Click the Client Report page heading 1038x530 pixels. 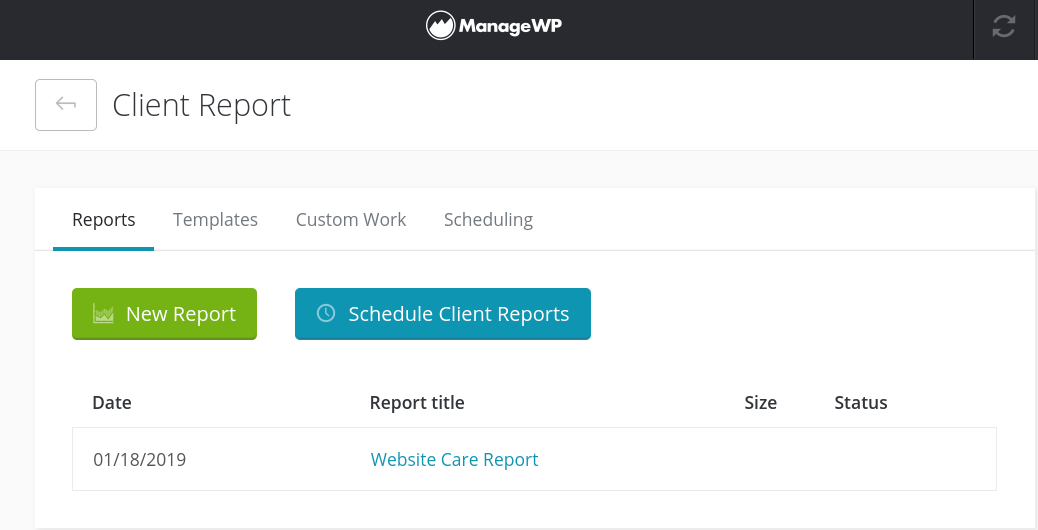click(201, 105)
